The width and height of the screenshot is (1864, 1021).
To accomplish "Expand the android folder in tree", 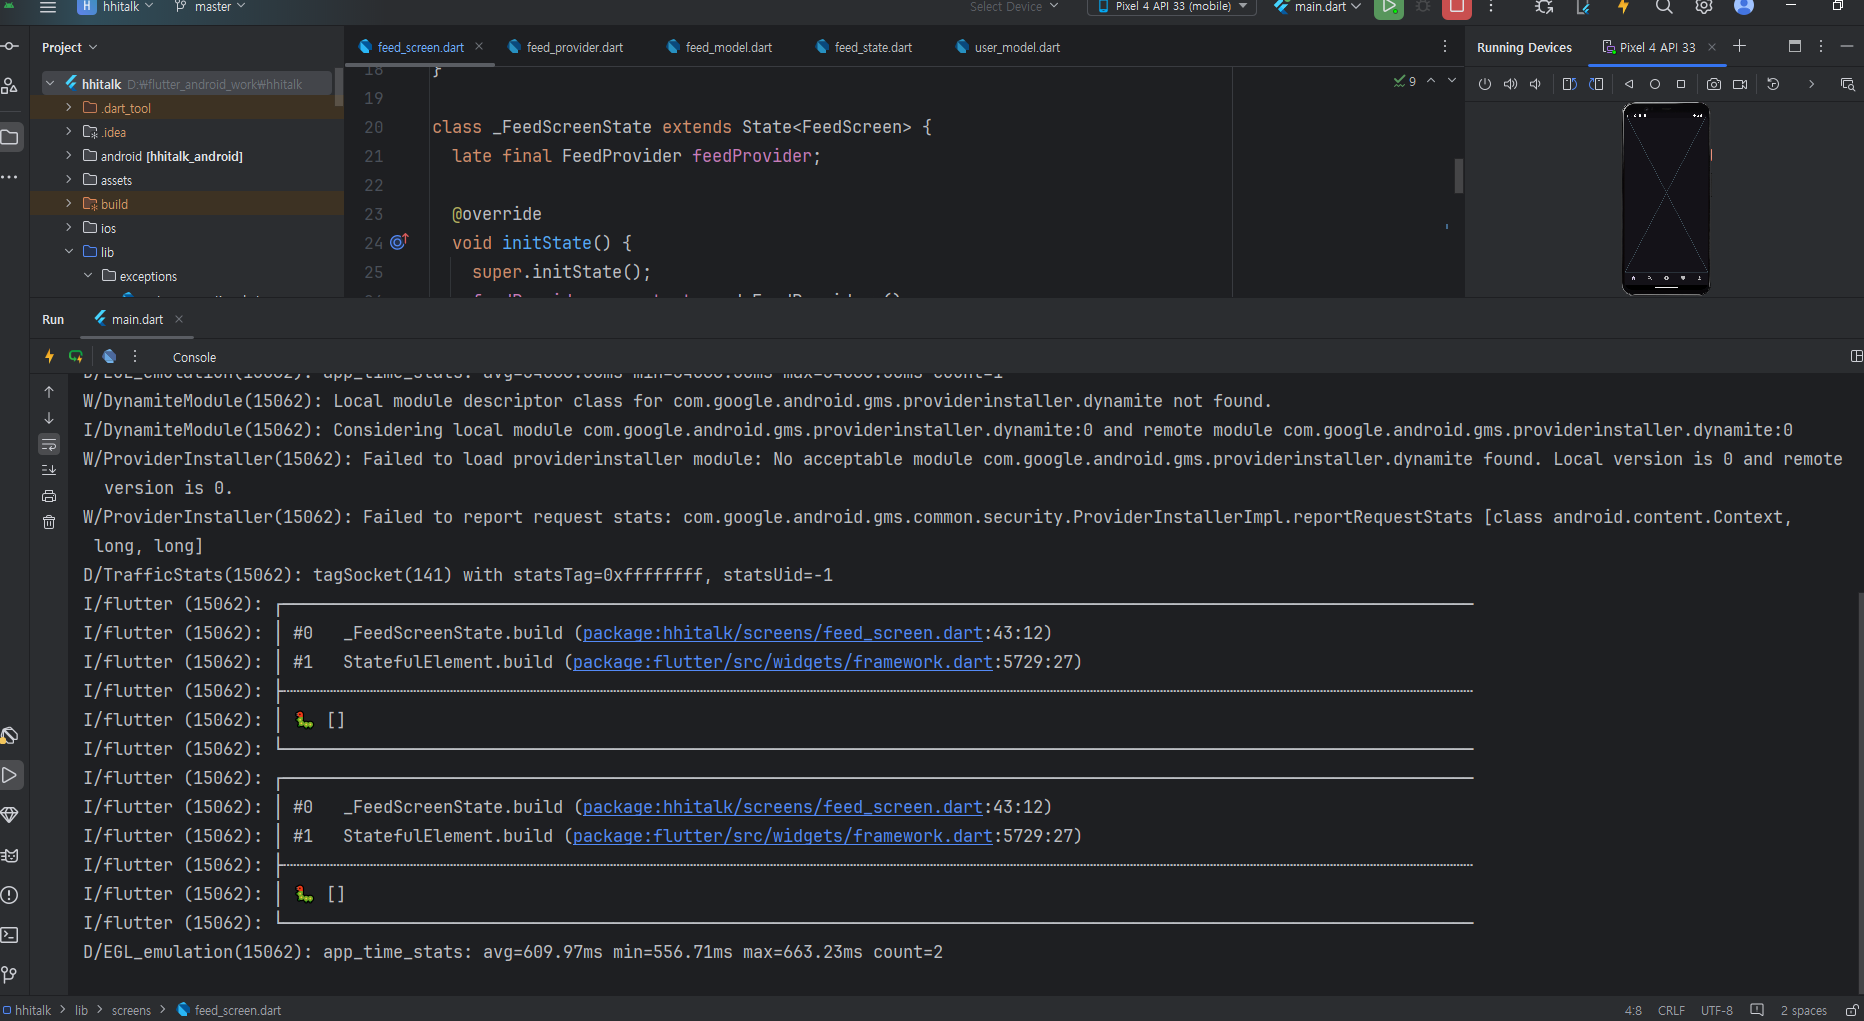I will point(68,156).
